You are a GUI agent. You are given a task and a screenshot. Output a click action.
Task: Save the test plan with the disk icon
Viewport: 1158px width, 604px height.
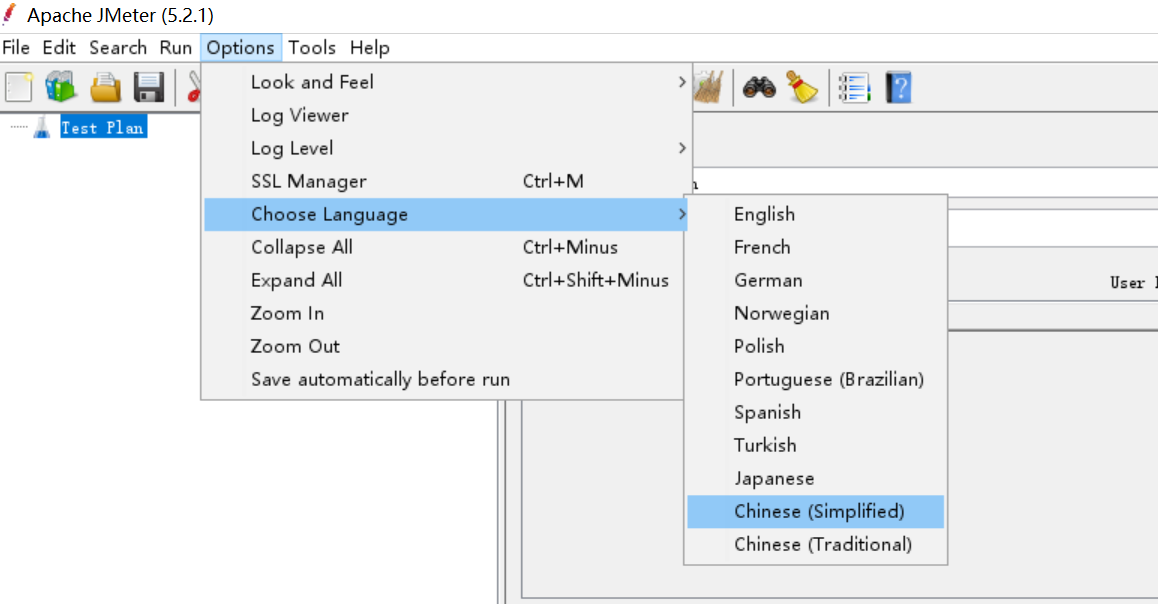pos(149,87)
